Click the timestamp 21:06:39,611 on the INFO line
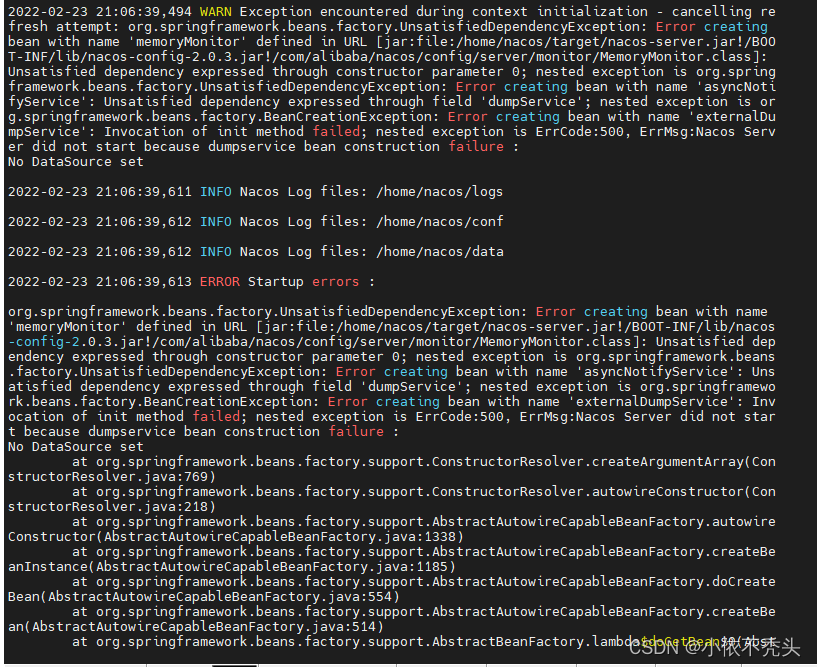The image size is (817, 667). [144, 192]
